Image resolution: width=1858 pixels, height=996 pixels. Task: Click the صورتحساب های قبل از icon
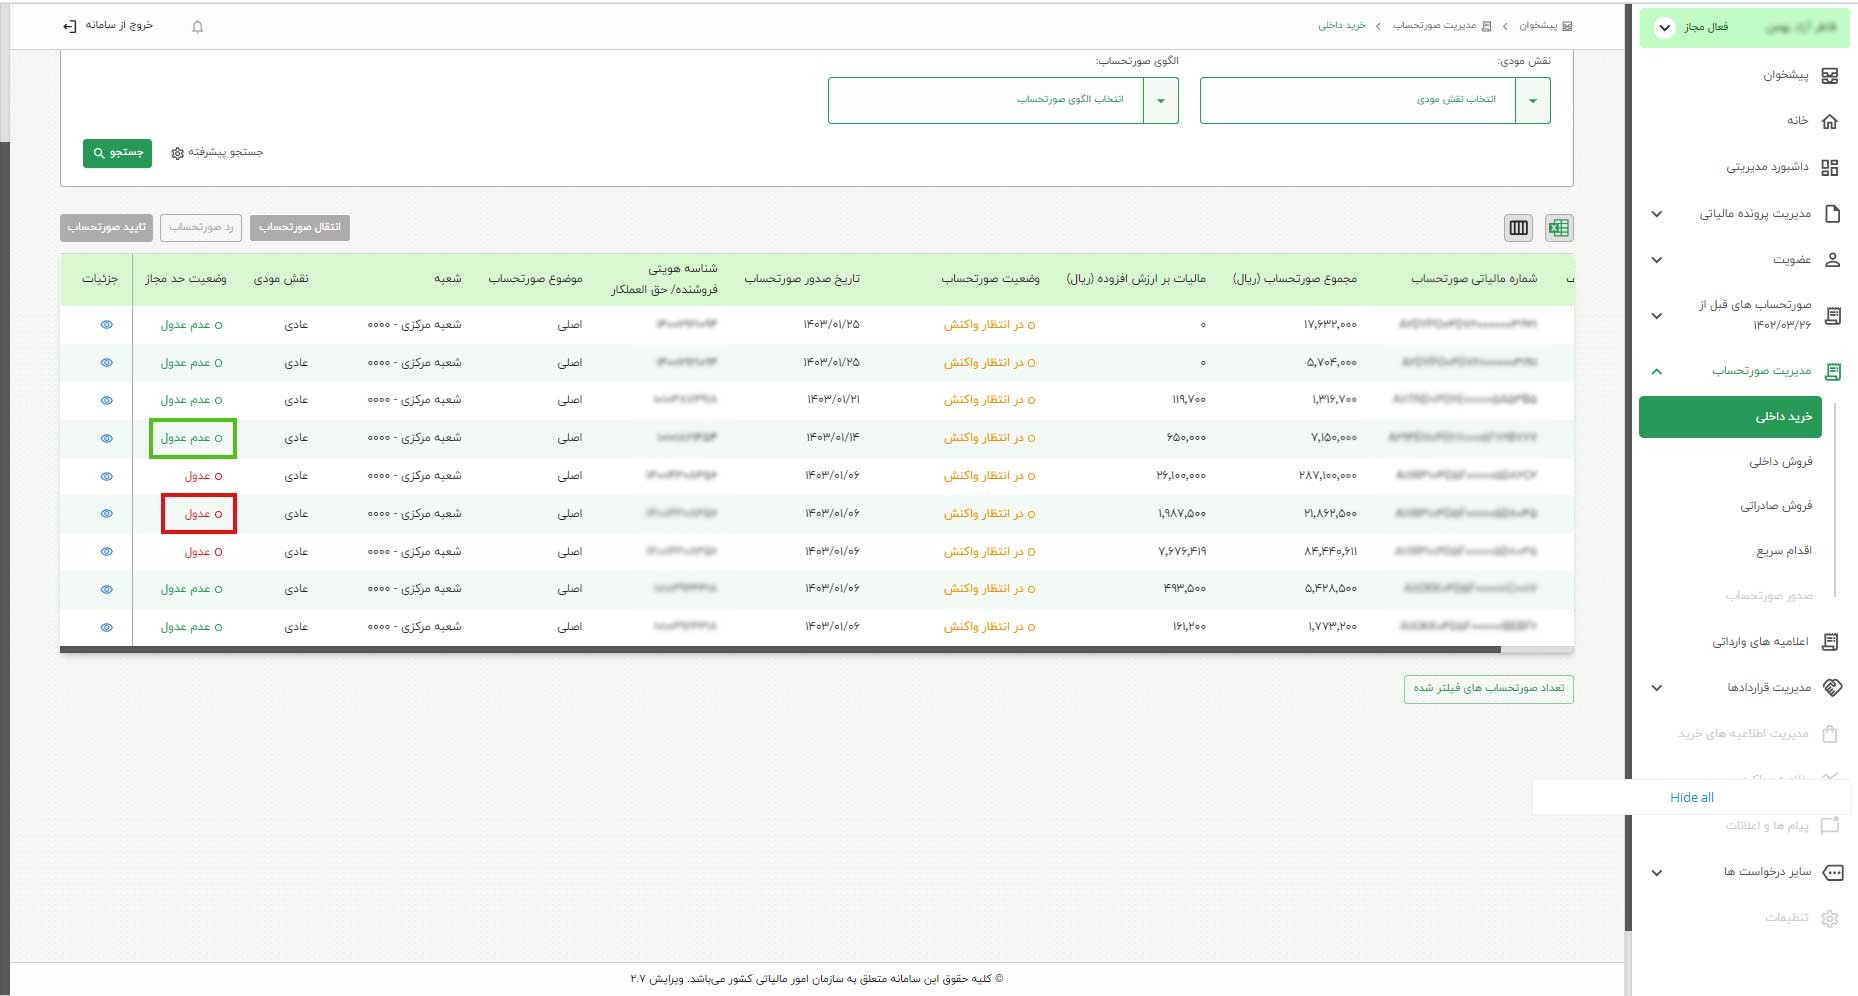[x=1832, y=316]
